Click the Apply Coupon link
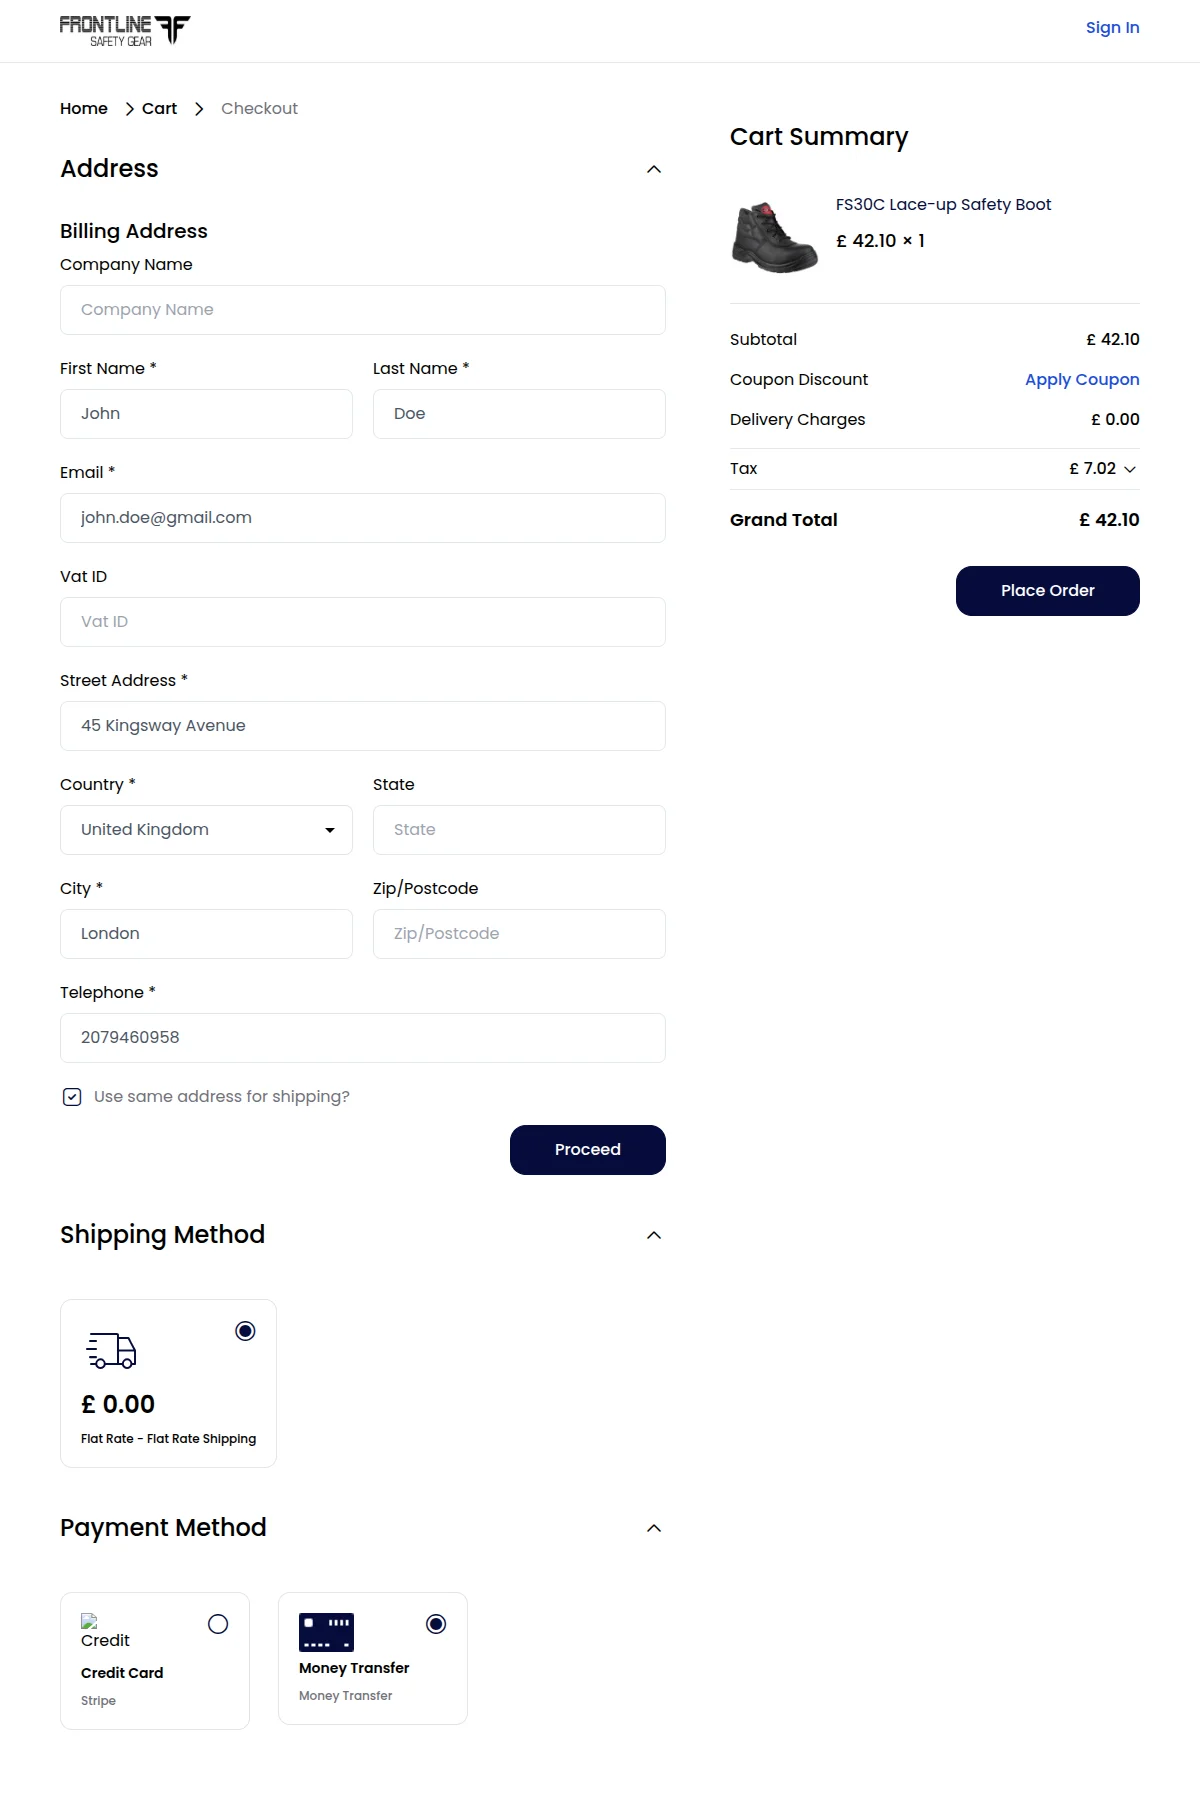 1081,379
